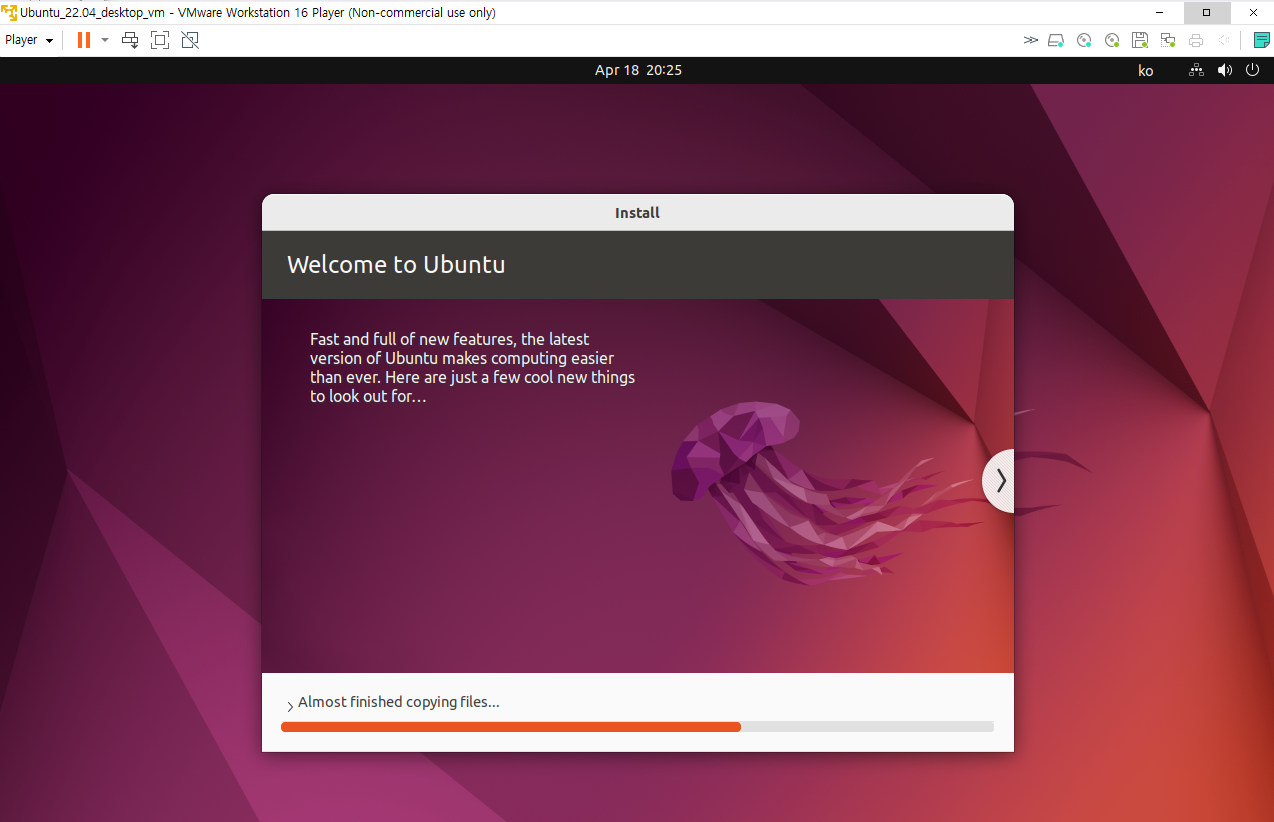Click the CD/DVD drive icon next to hard disk

pos(1084,40)
